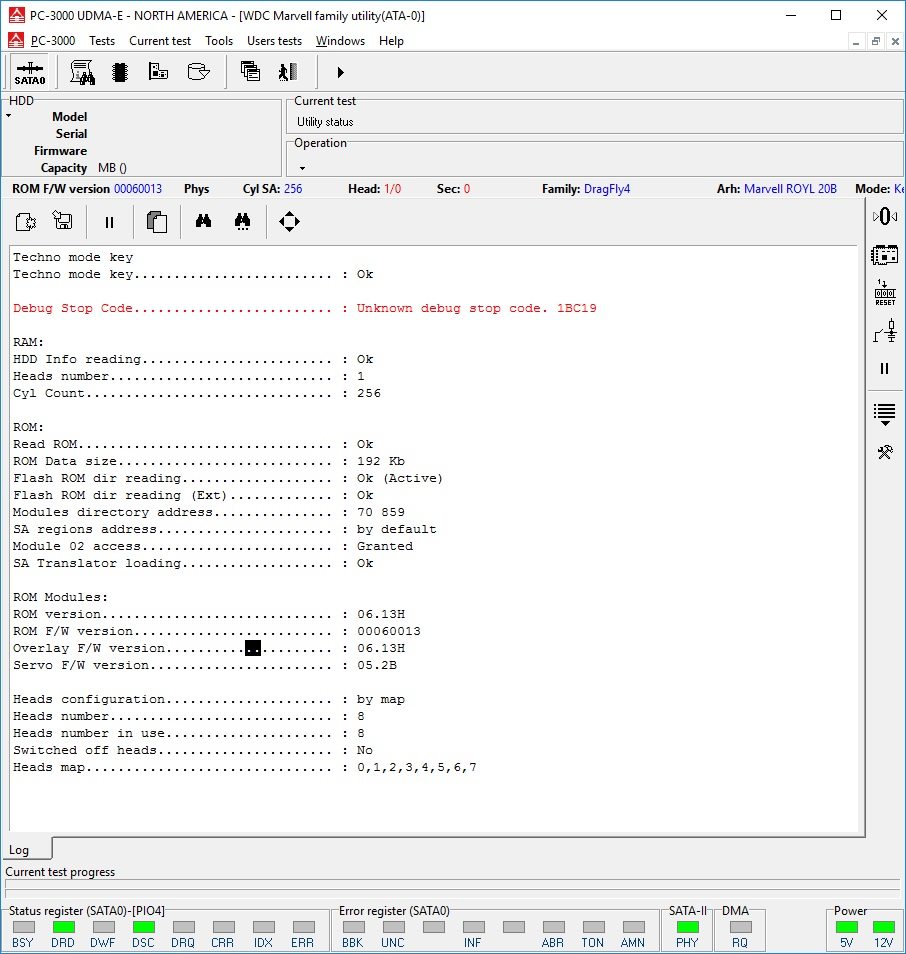Image resolution: width=906 pixels, height=954 pixels.
Task: Click the BSY status register indicator
Action: [24, 927]
